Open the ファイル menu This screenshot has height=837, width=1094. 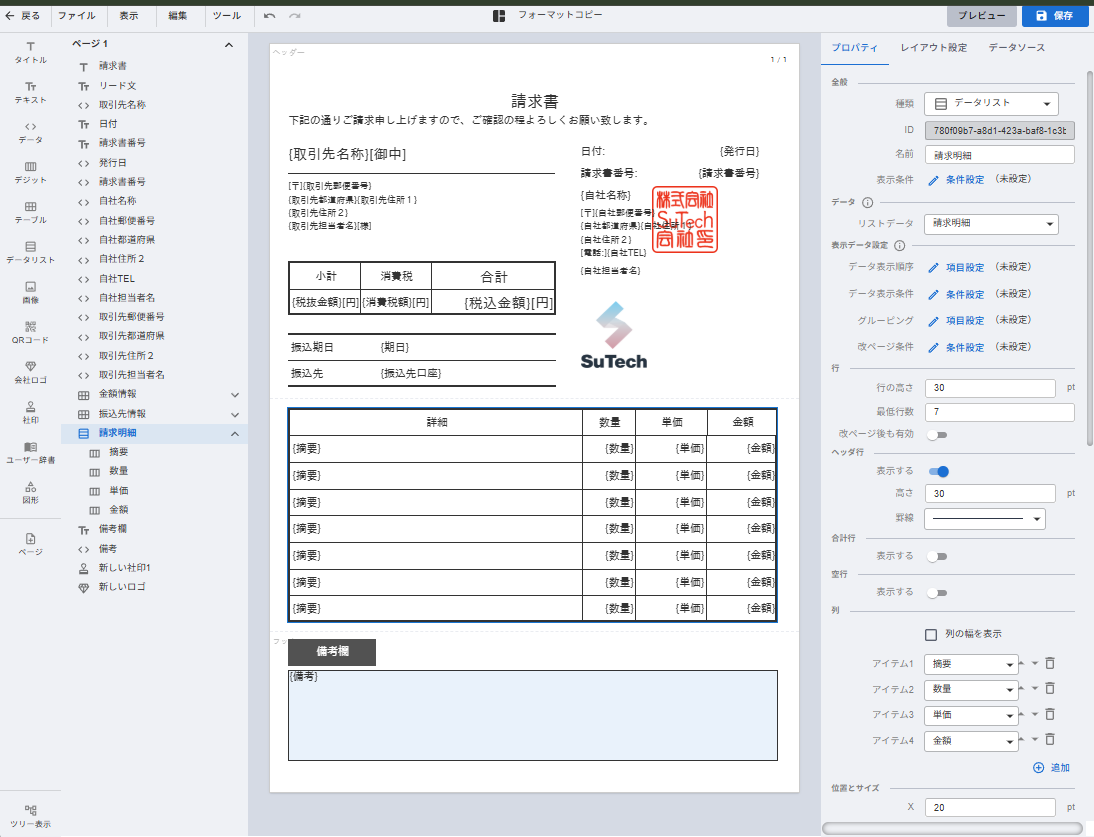click(77, 16)
